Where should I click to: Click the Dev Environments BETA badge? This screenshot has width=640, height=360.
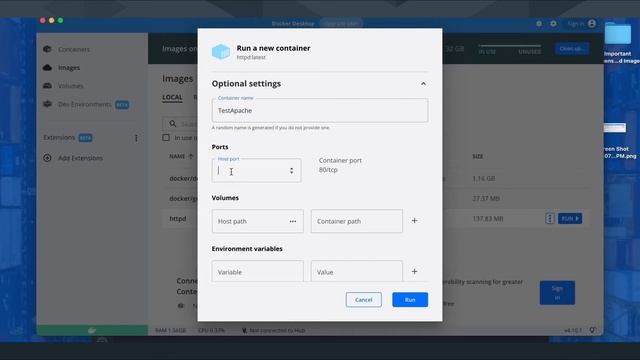122,105
